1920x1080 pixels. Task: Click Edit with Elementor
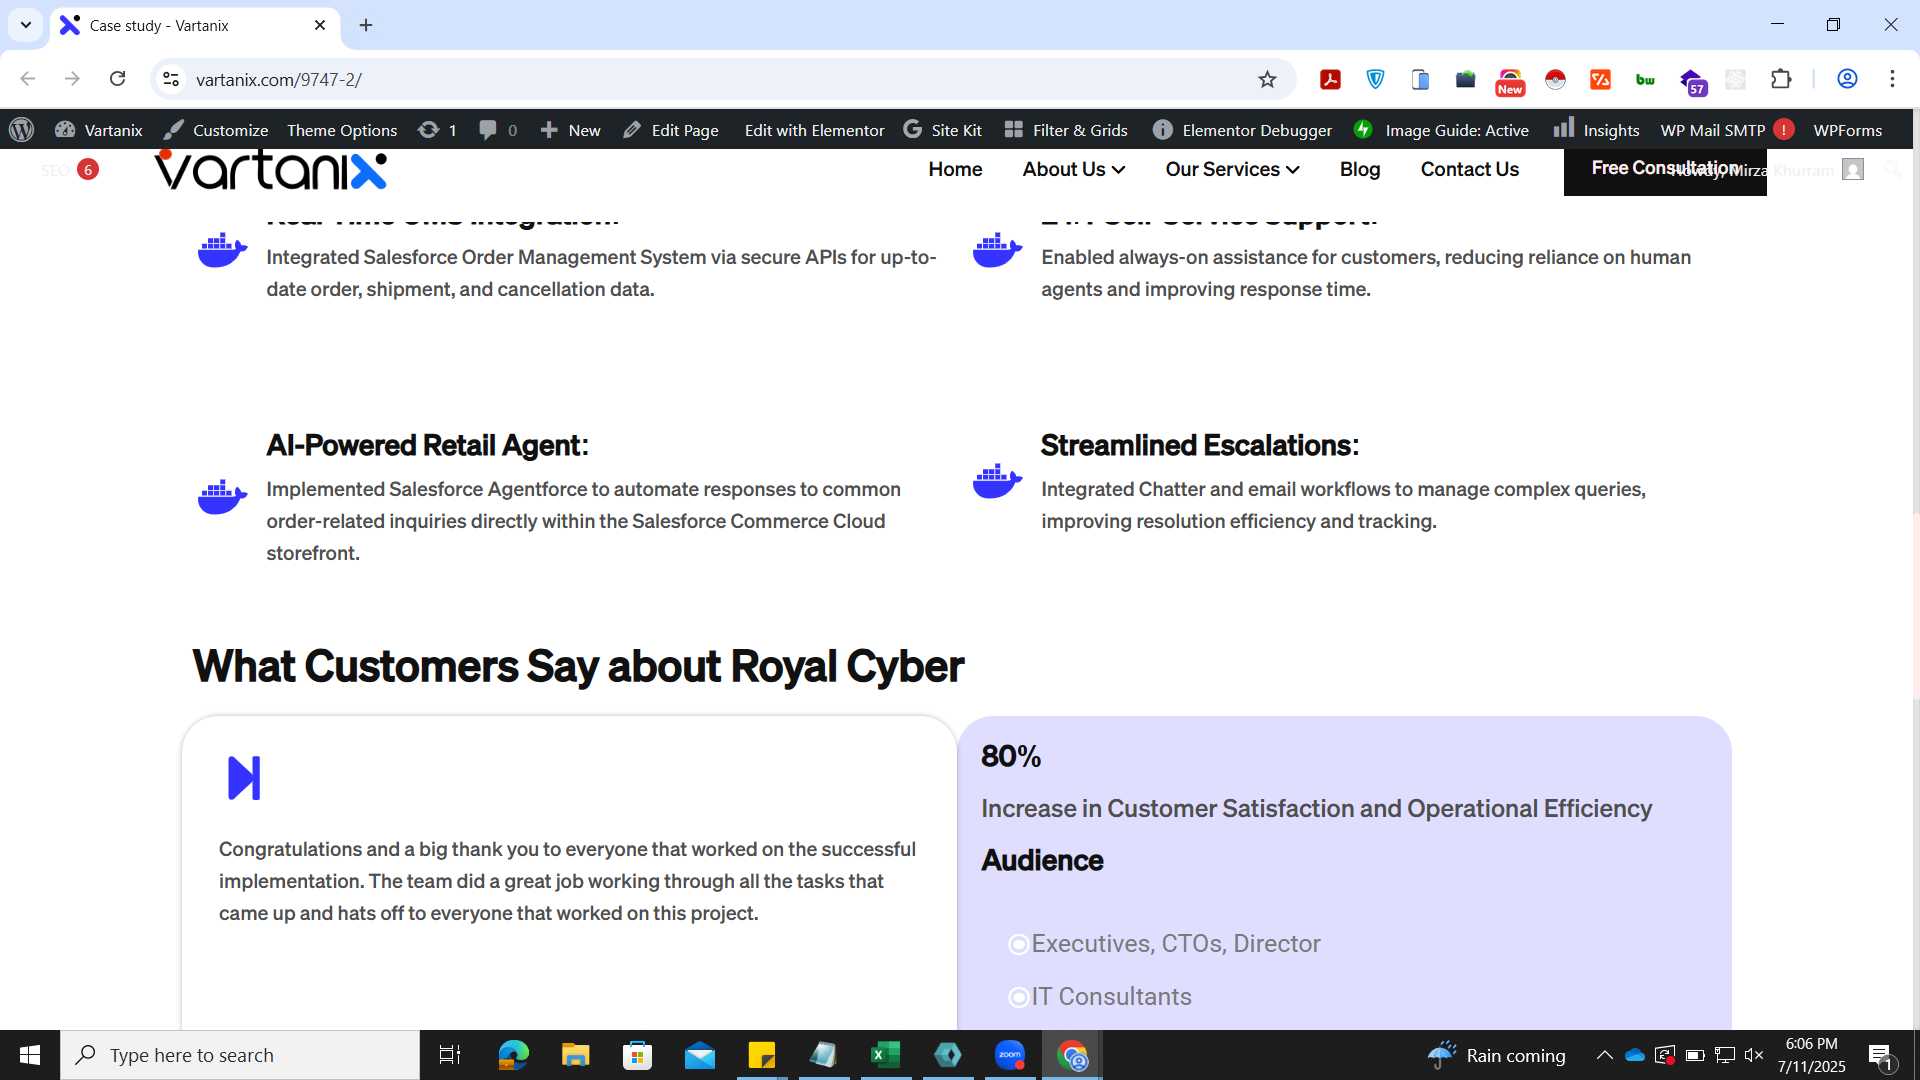(x=814, y=130)
